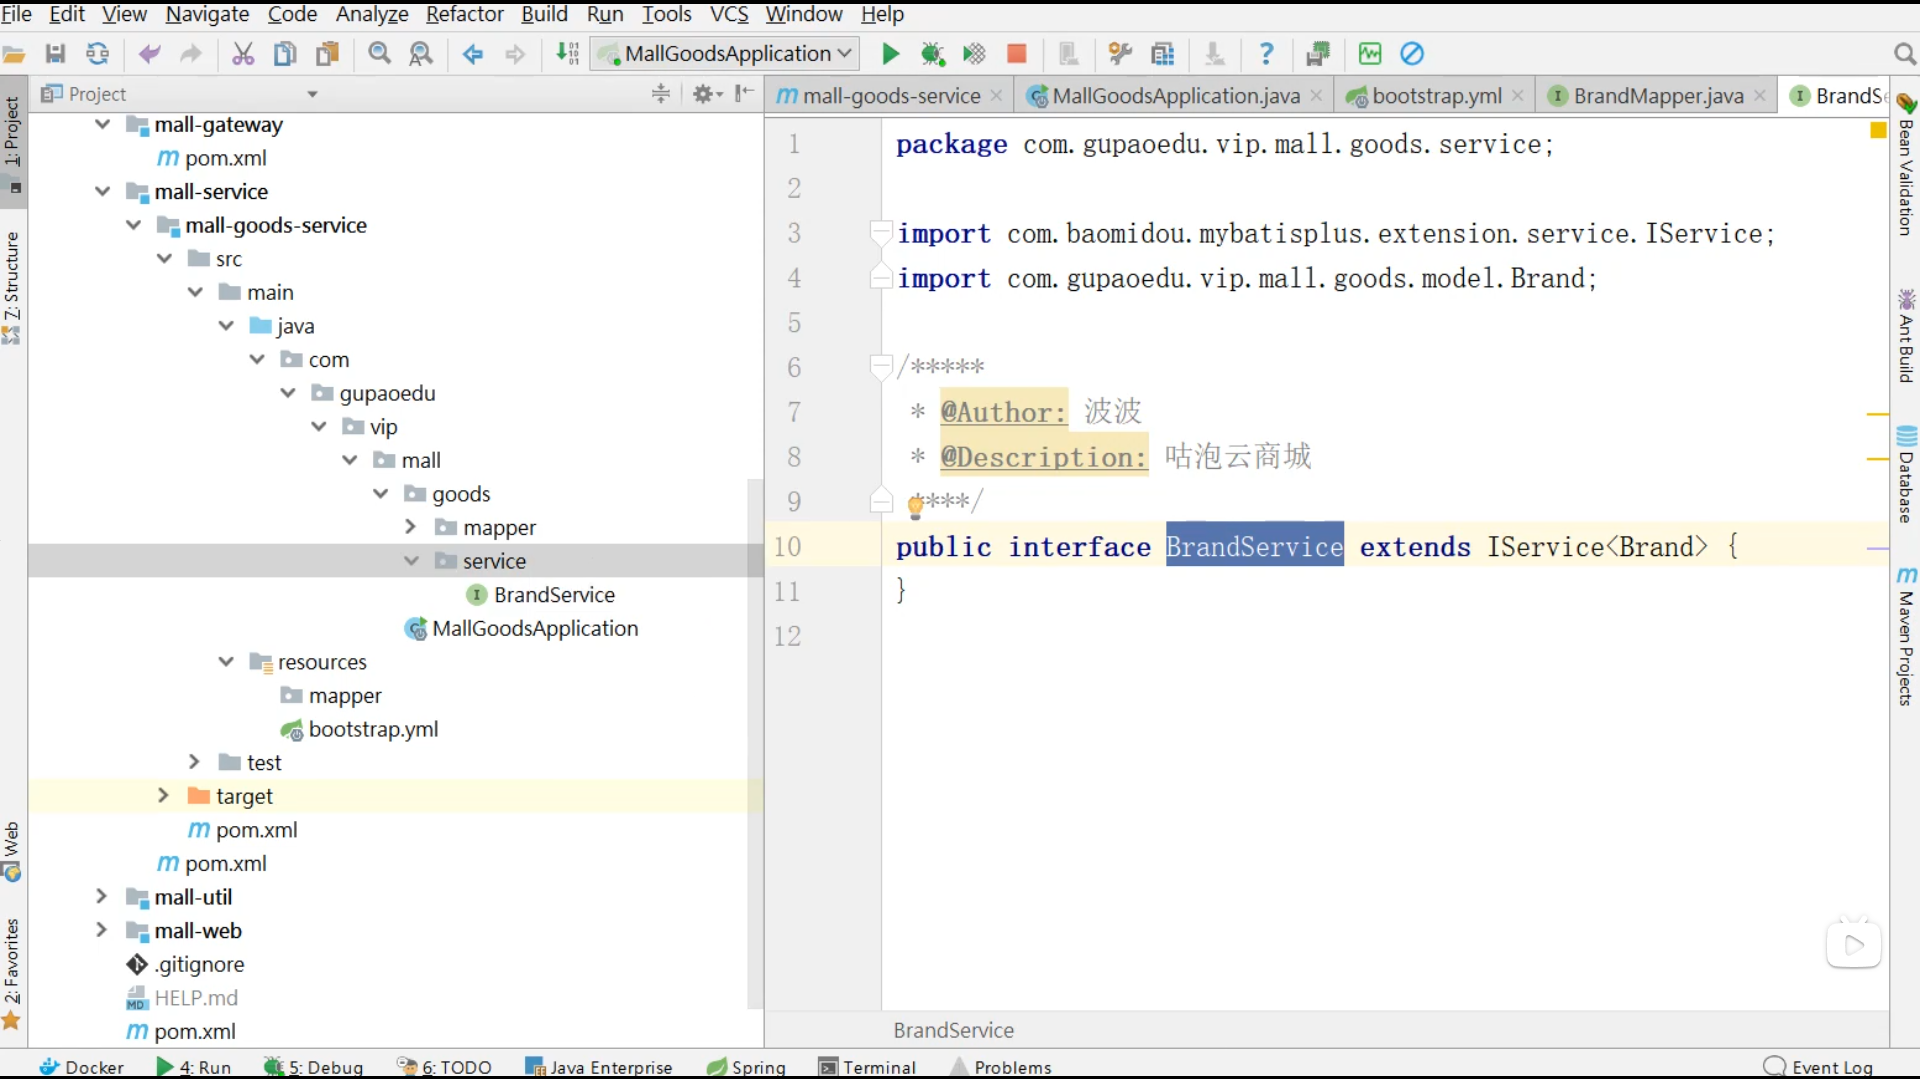1920x1079 pixels.
Task: Expand the test folder in the project tree
Action: [x=193, y=761]
